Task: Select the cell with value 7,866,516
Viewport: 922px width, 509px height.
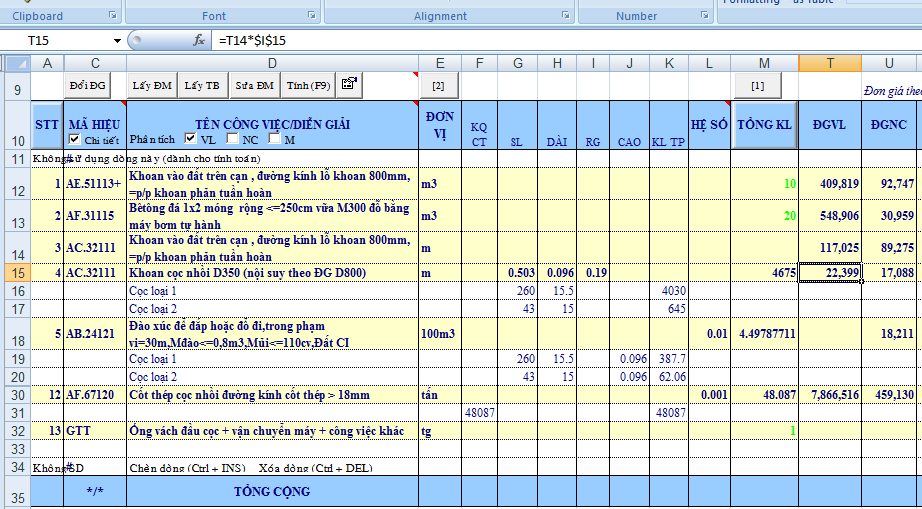Action: point(830,395)
